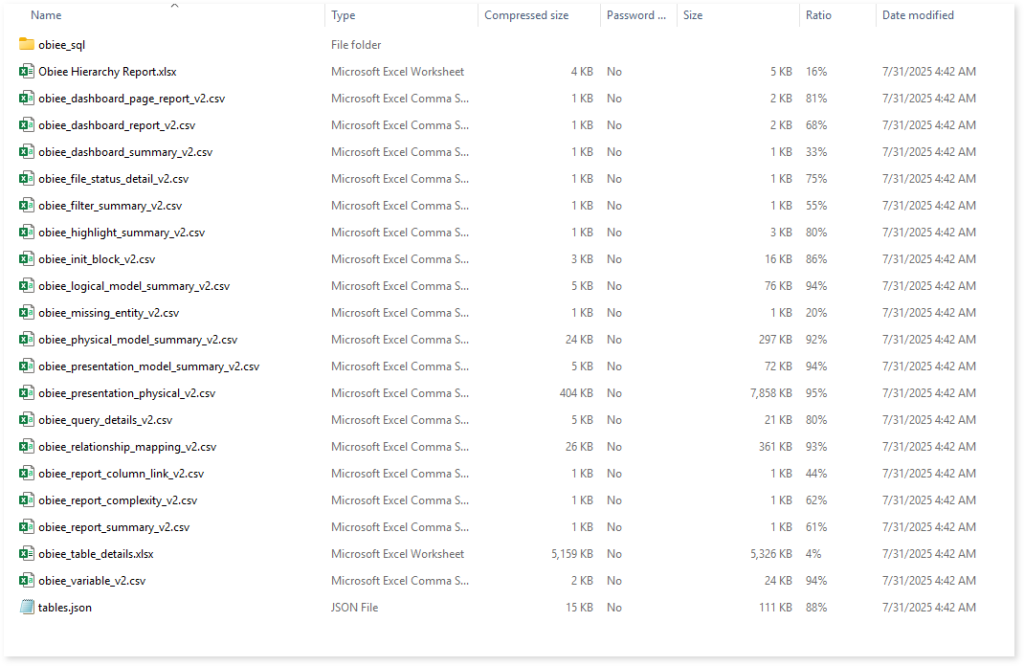1024x666 pixels.
Task: Select file name obiee_dashboard_report_v2.csv
Action: [116, 125]
